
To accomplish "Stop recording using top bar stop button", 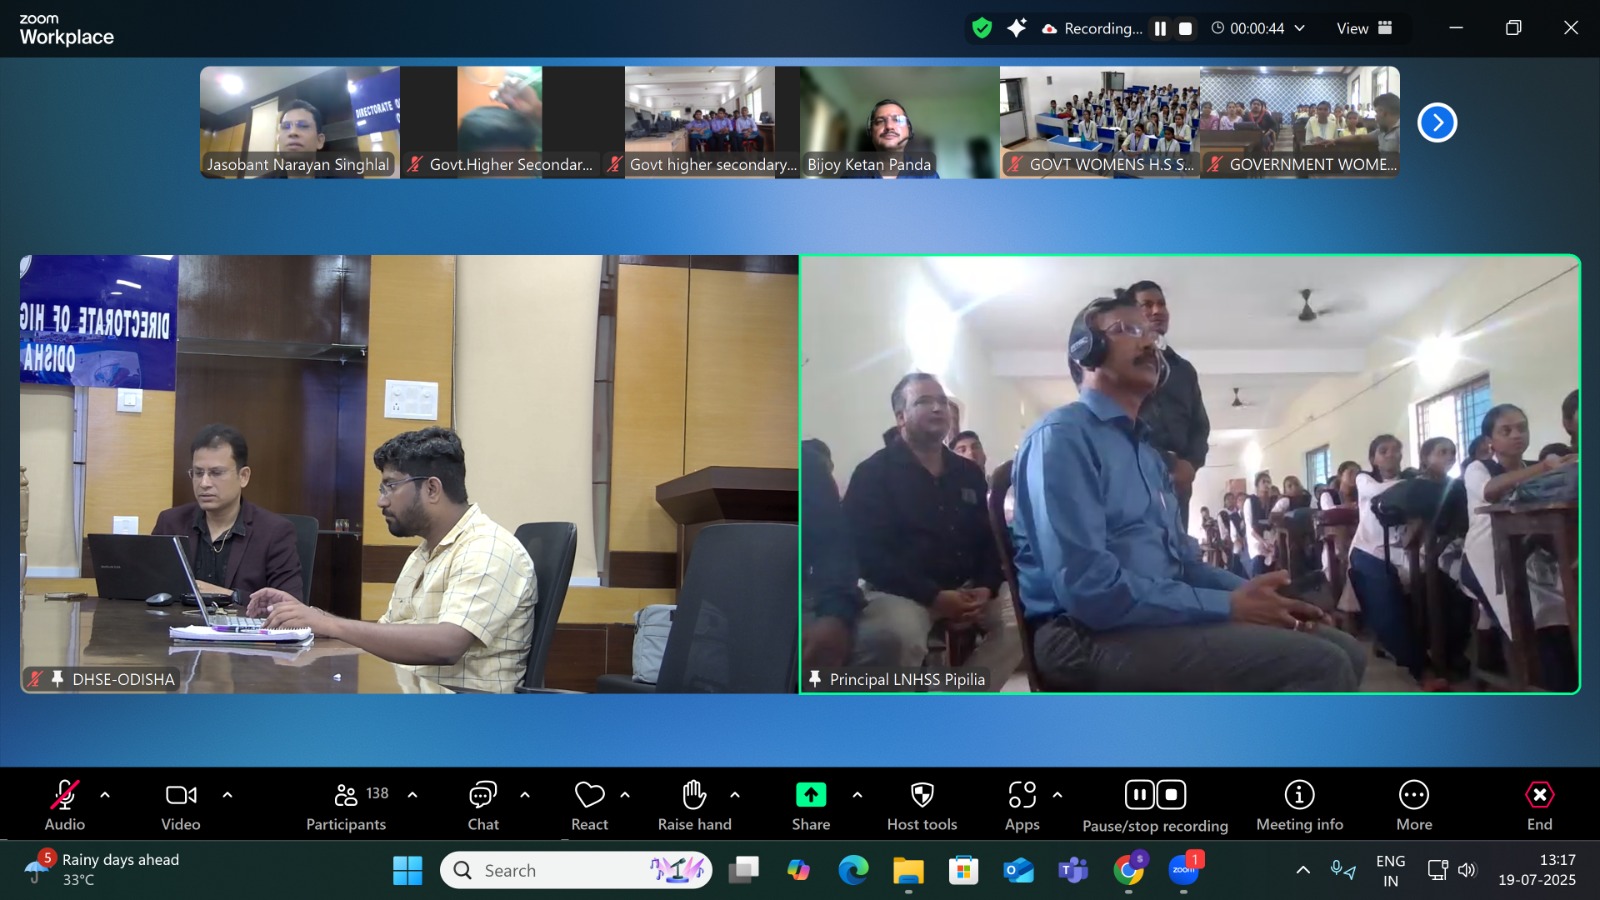I will click(x=1185, y=28).
